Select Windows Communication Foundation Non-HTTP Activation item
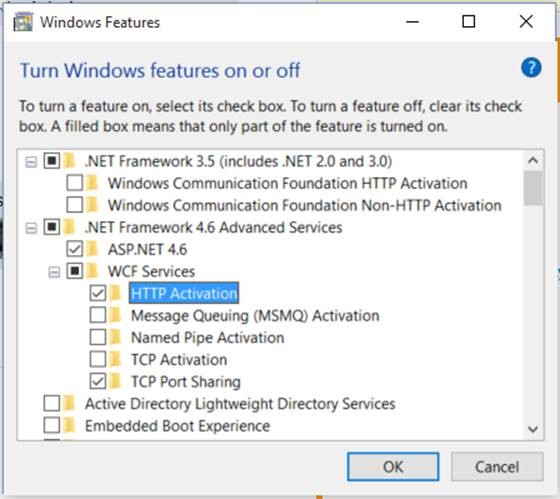 pos(305,205)
